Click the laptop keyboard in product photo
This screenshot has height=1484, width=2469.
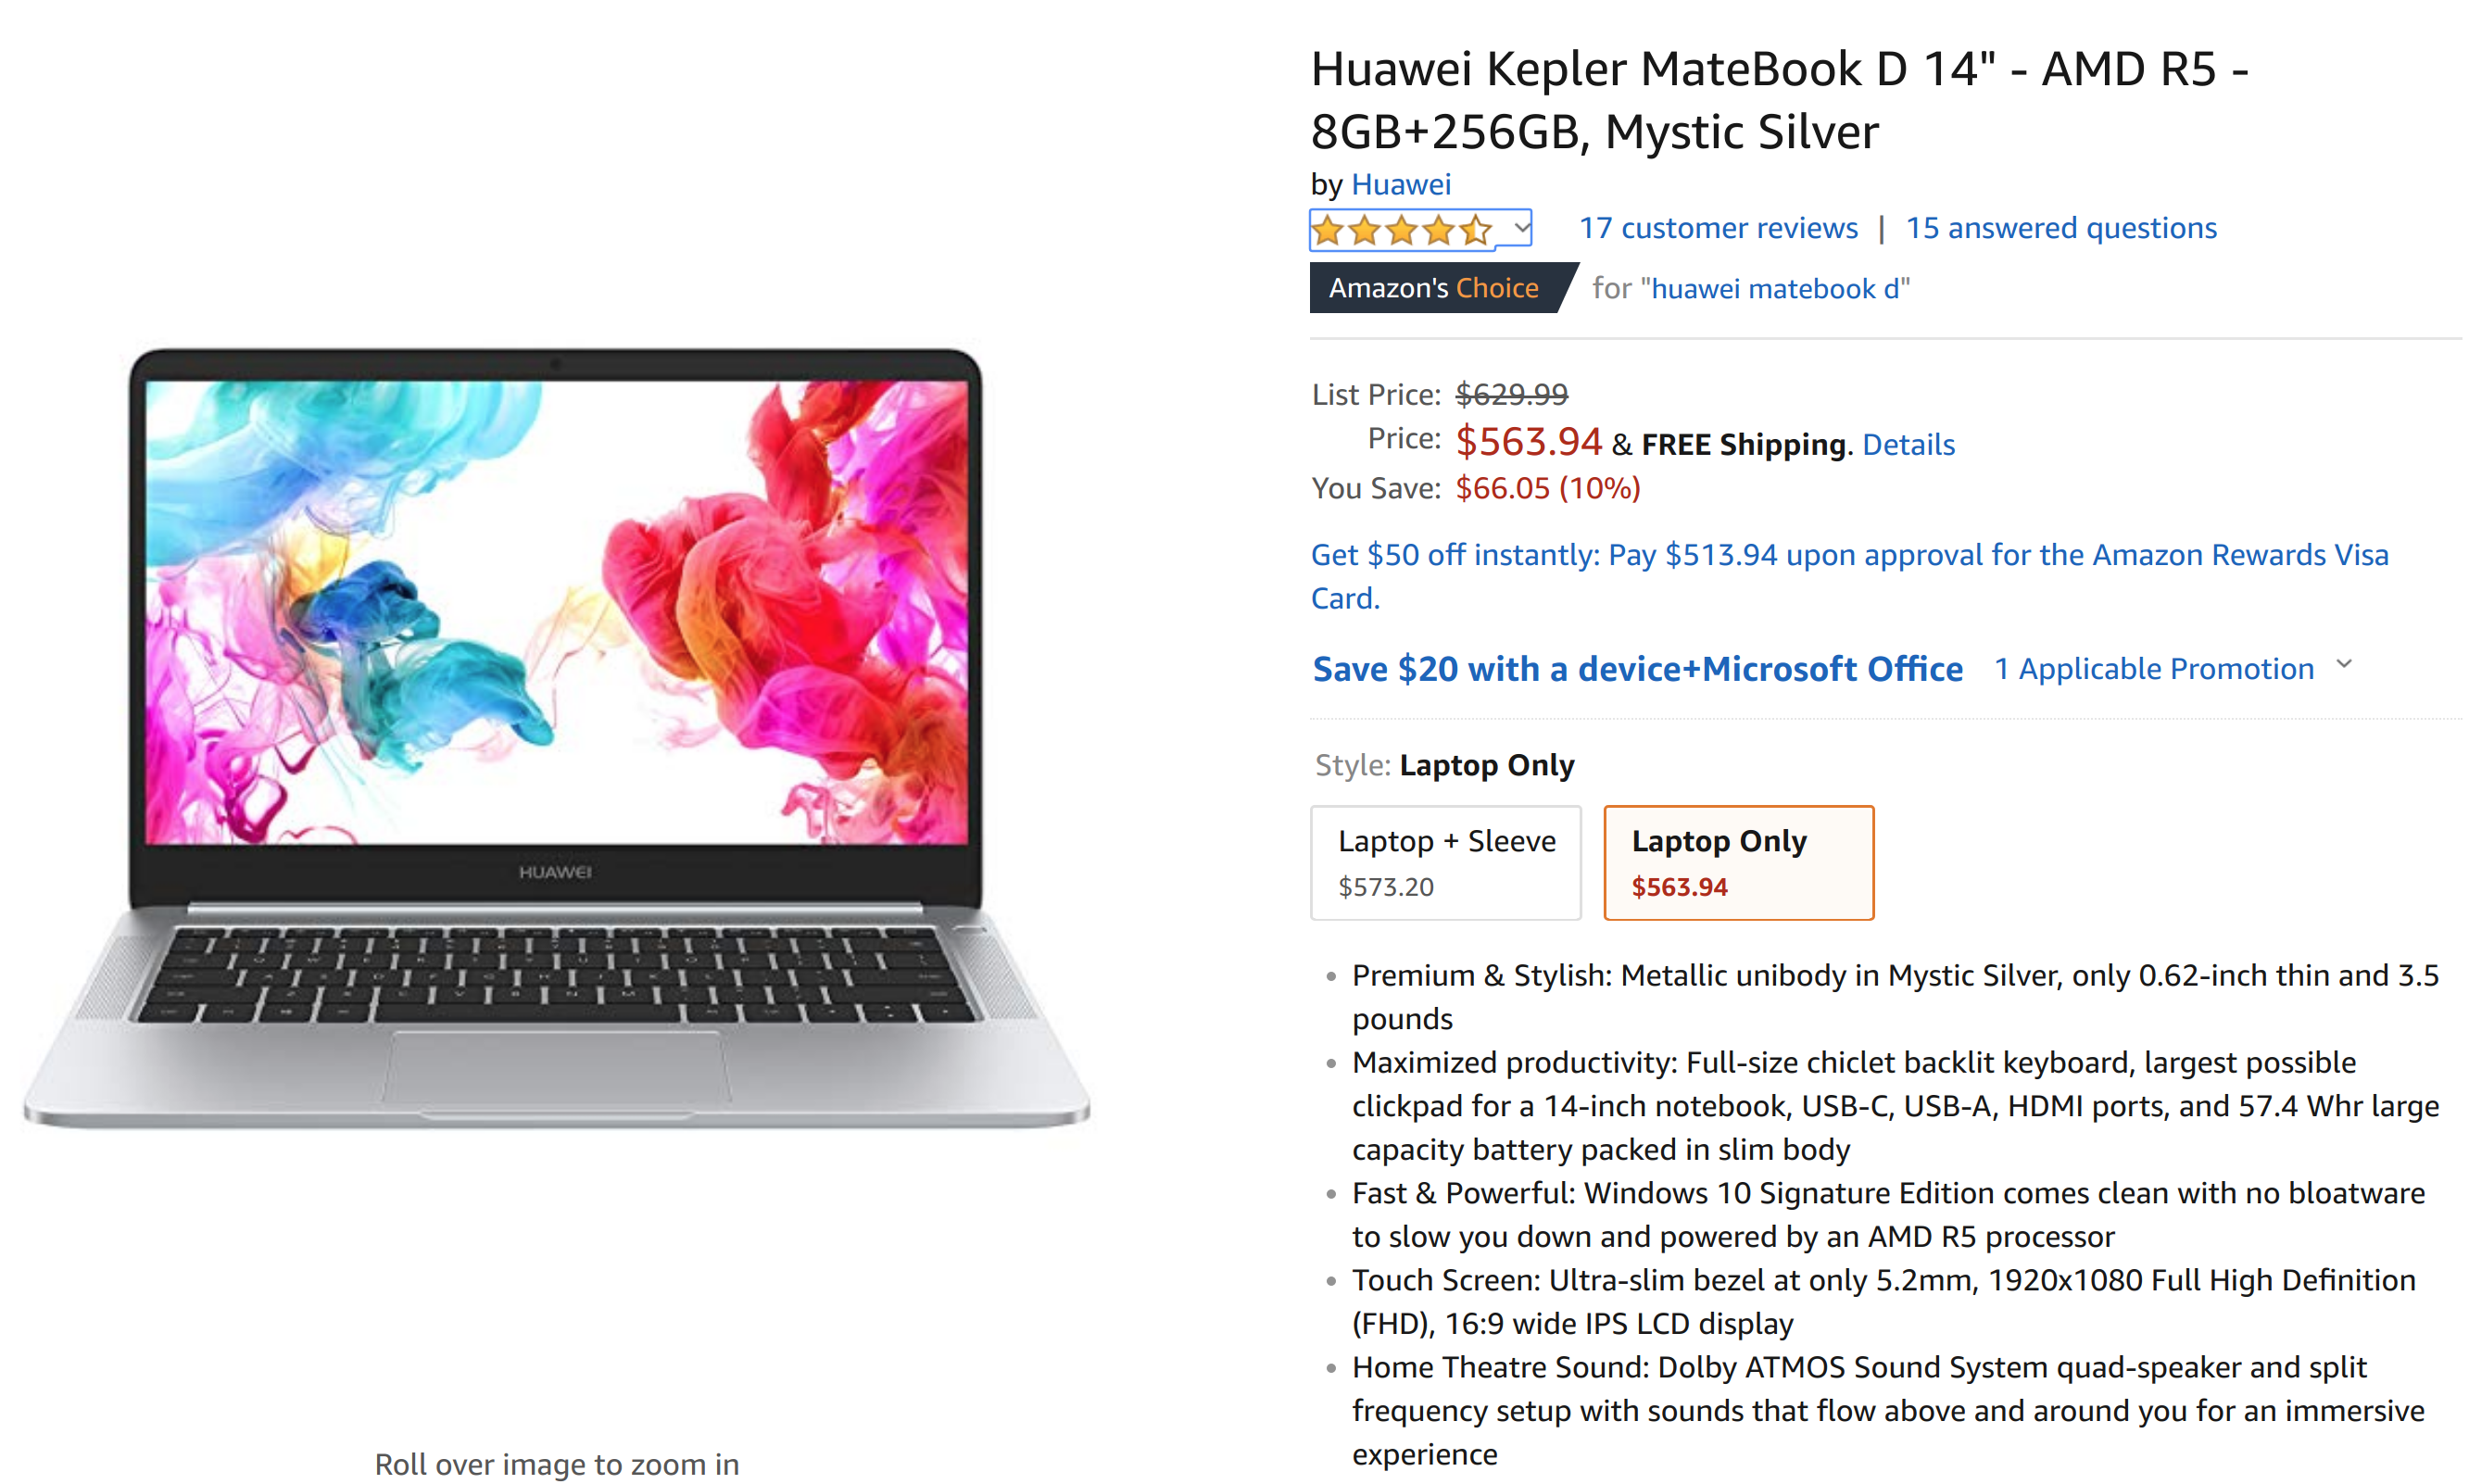556,974
